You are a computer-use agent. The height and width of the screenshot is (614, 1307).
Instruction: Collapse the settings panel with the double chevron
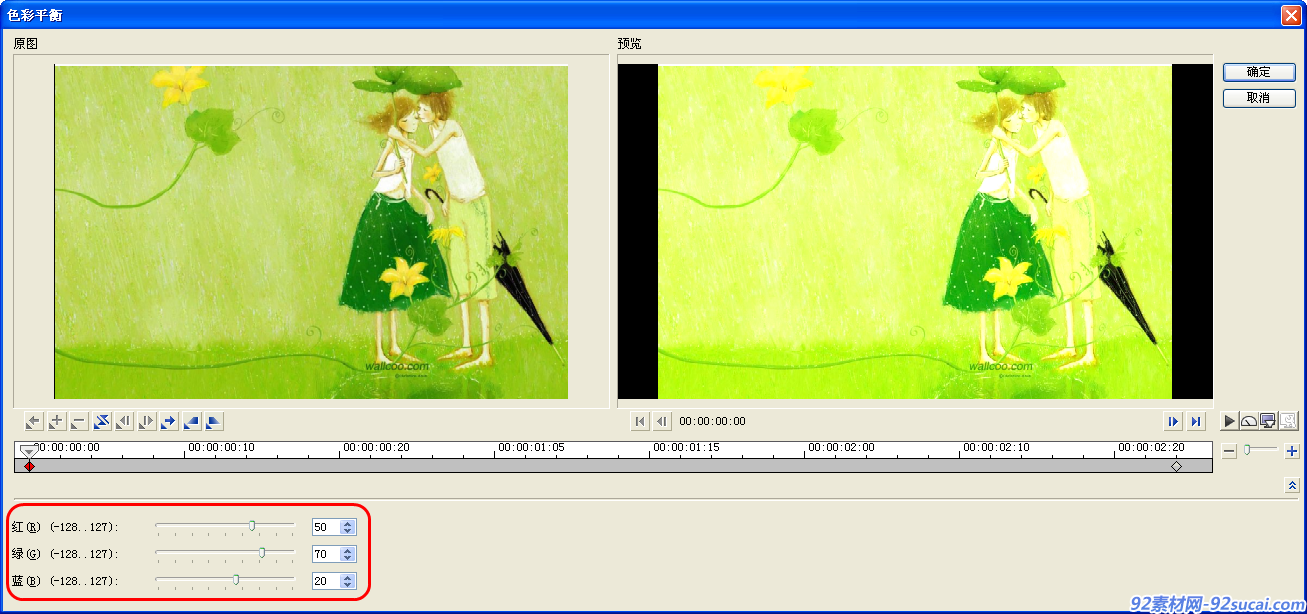point(1292,485)
